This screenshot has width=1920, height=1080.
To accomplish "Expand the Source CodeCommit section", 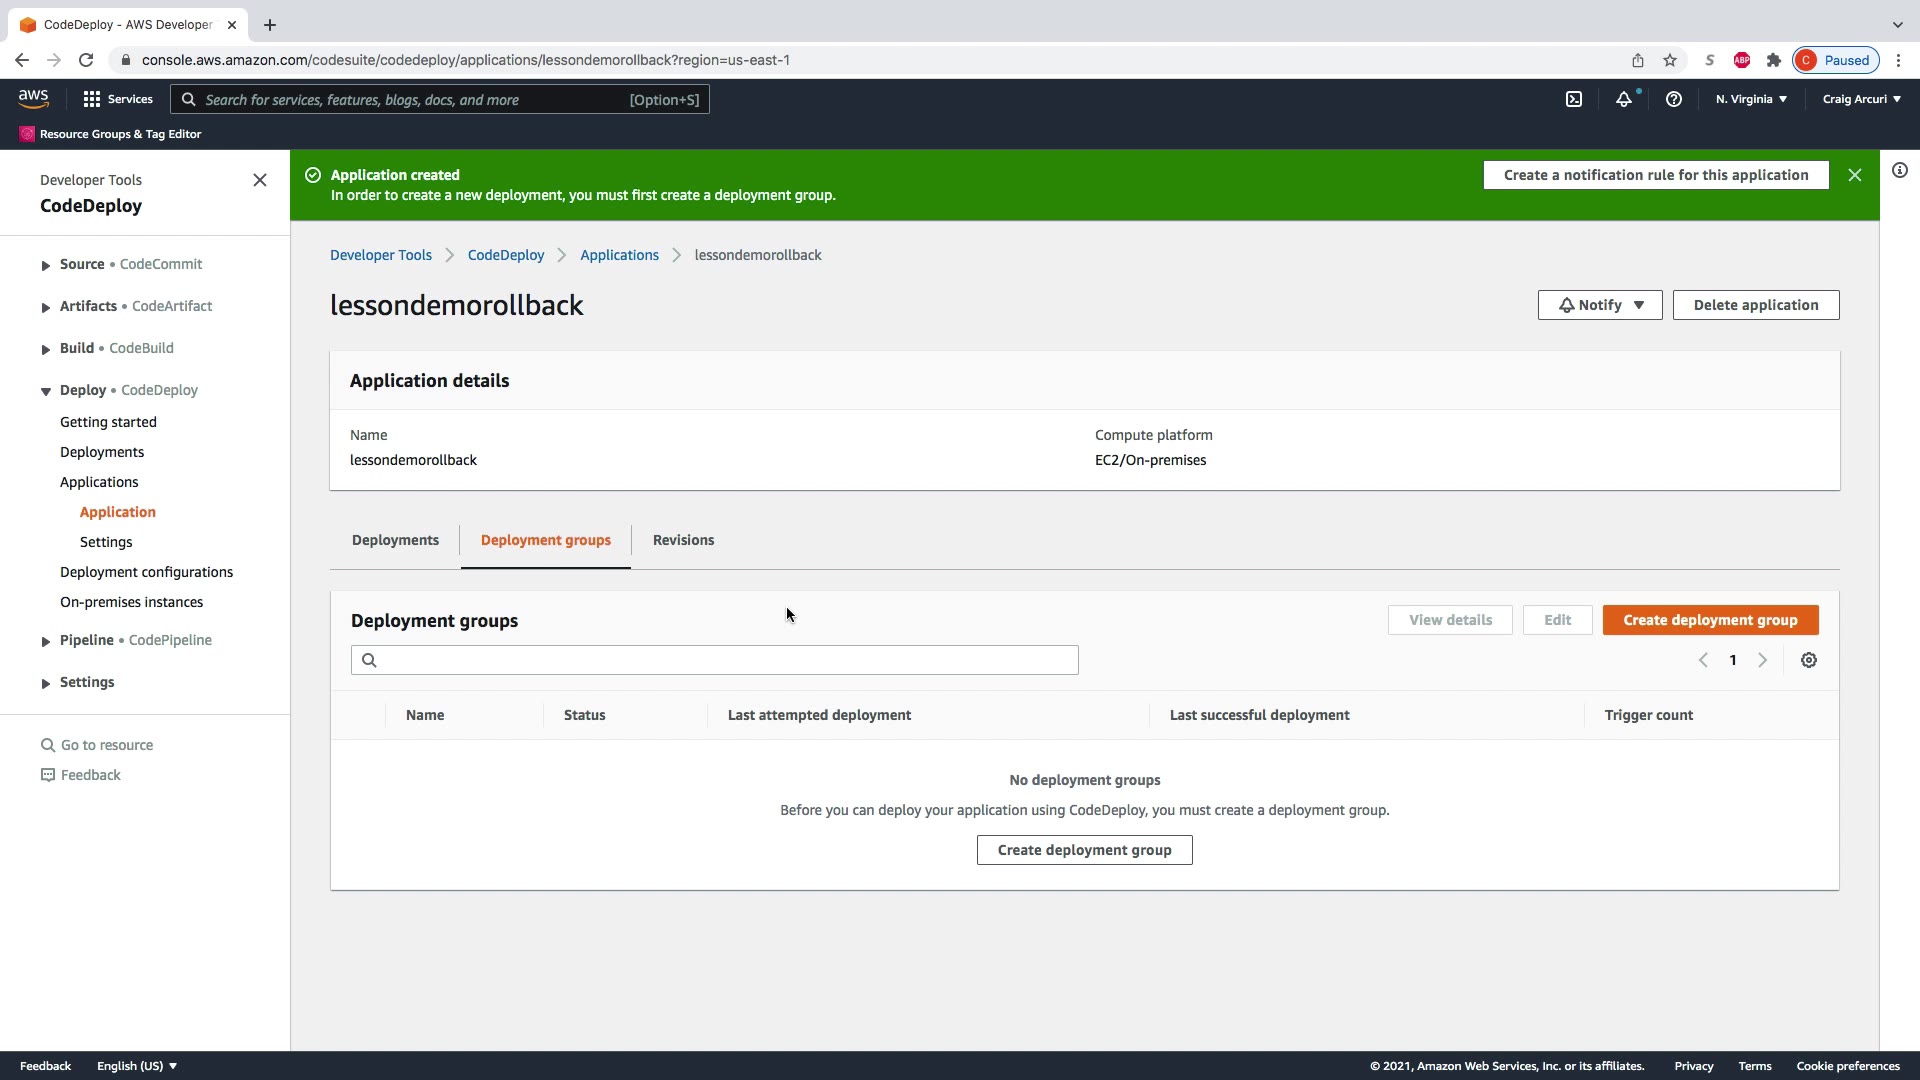I will (x=46, y=265).
